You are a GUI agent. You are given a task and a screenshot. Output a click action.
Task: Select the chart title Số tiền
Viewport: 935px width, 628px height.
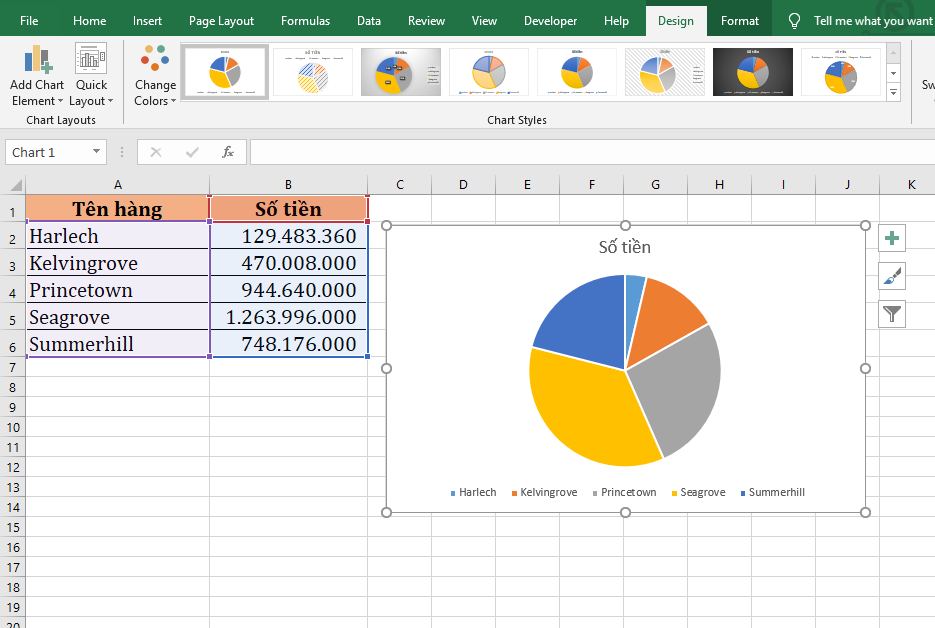coord(624,247)
